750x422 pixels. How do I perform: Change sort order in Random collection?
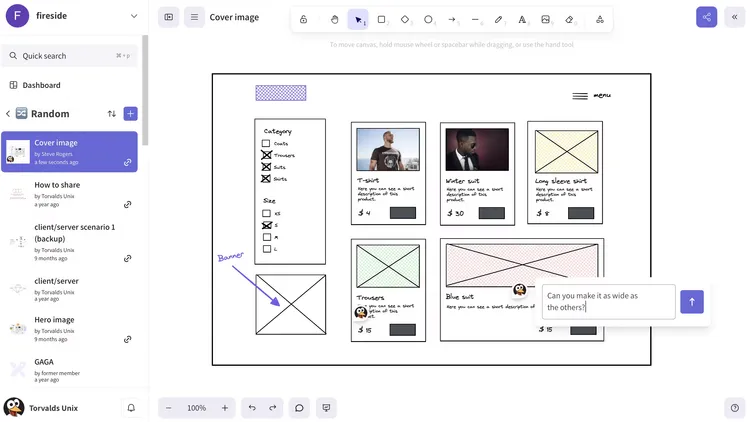(x=111, y=114)
